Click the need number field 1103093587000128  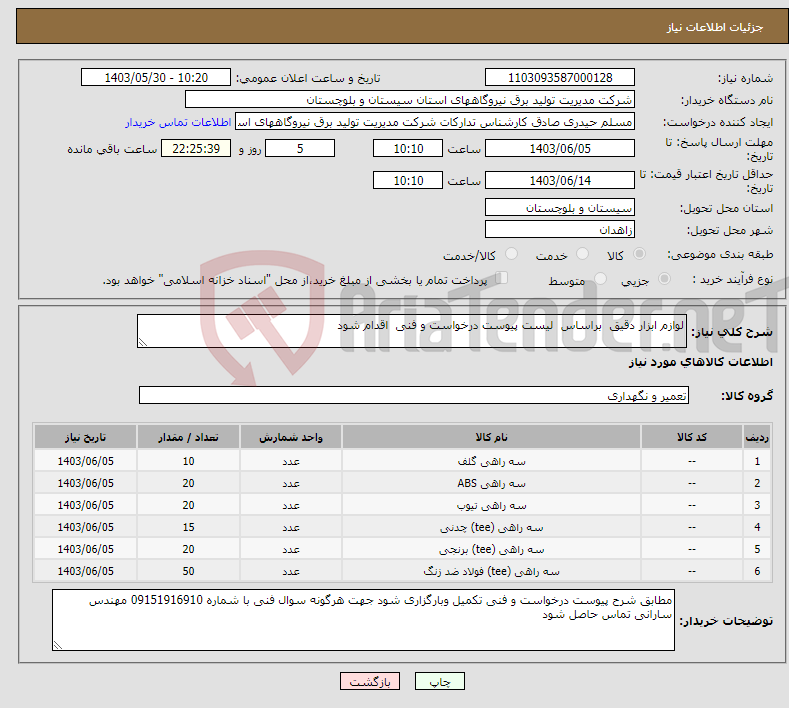click(560, 77)
